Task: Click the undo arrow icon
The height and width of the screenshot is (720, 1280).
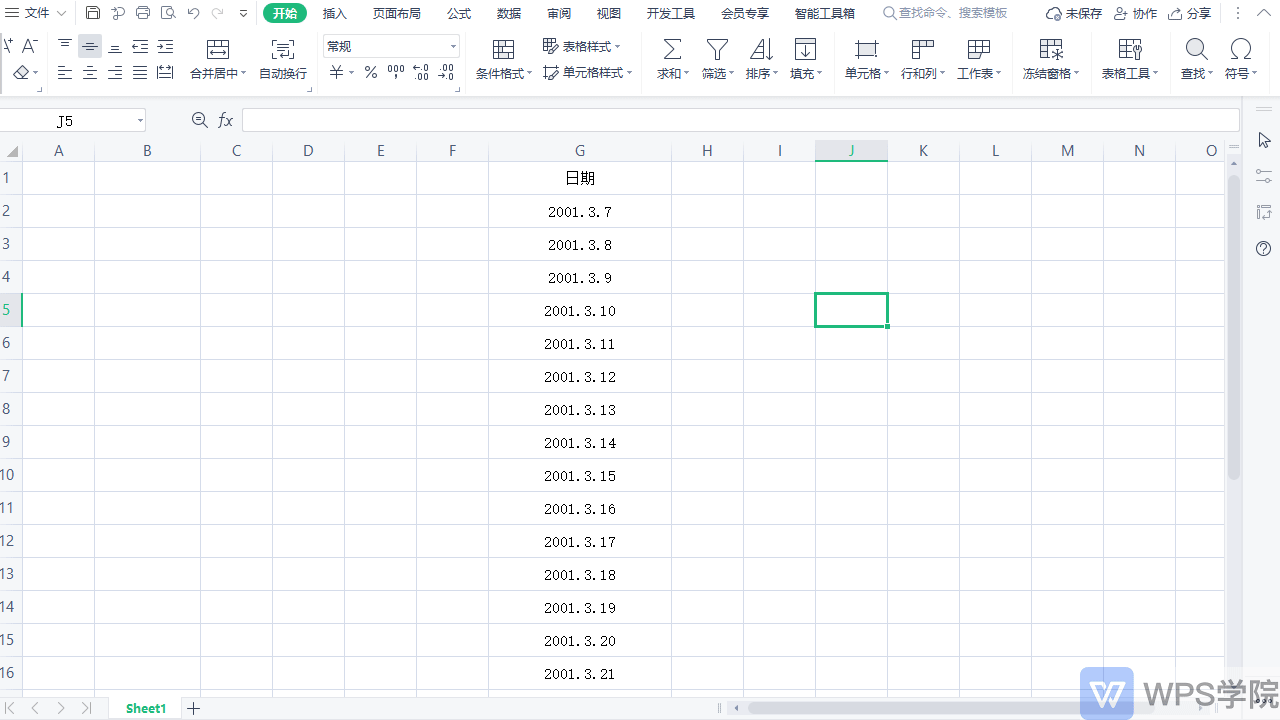Action: pos(194,13)
